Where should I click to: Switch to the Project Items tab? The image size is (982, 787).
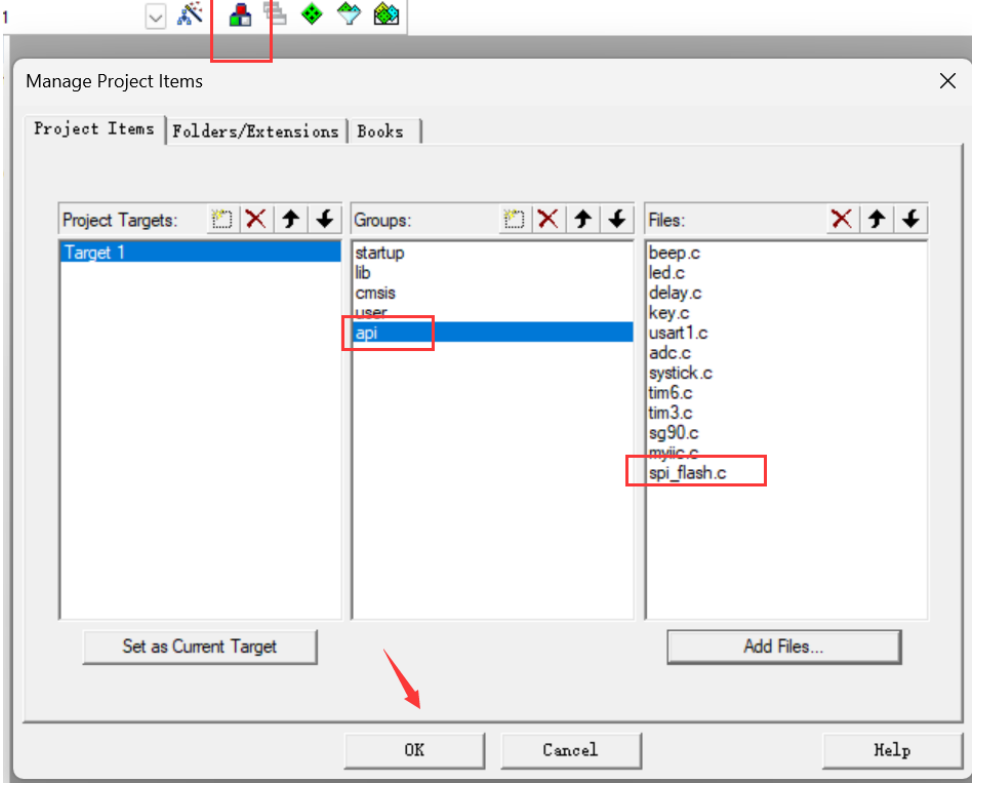[x=95, y=129]
